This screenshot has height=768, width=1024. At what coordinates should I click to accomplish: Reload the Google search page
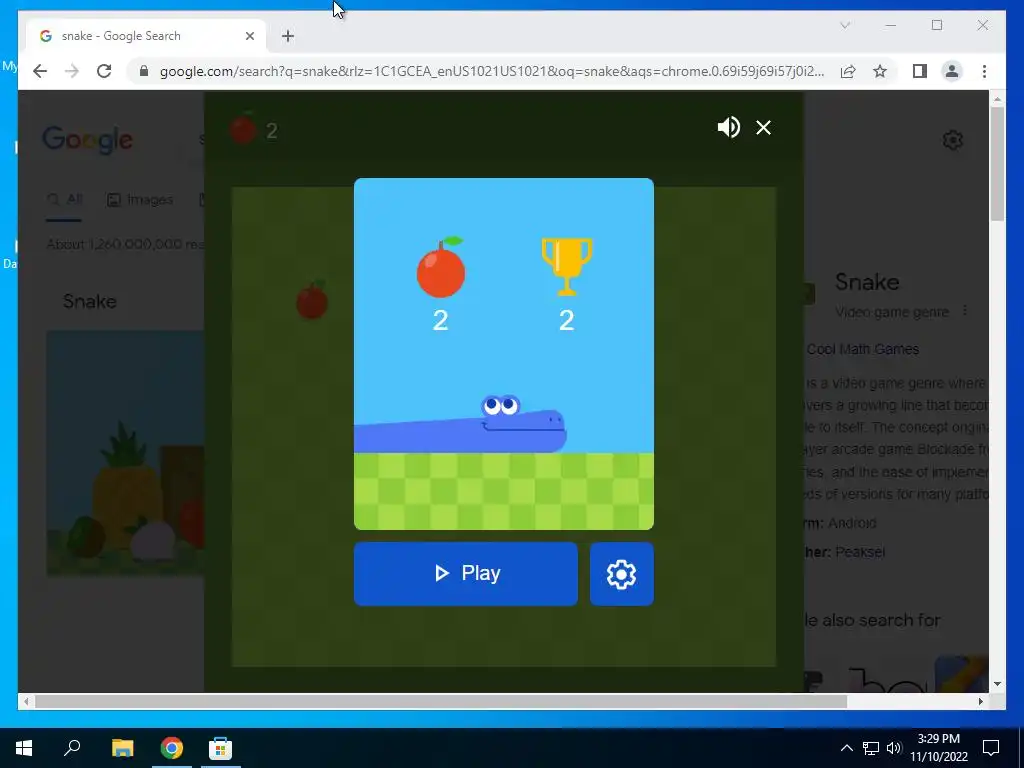104,71
